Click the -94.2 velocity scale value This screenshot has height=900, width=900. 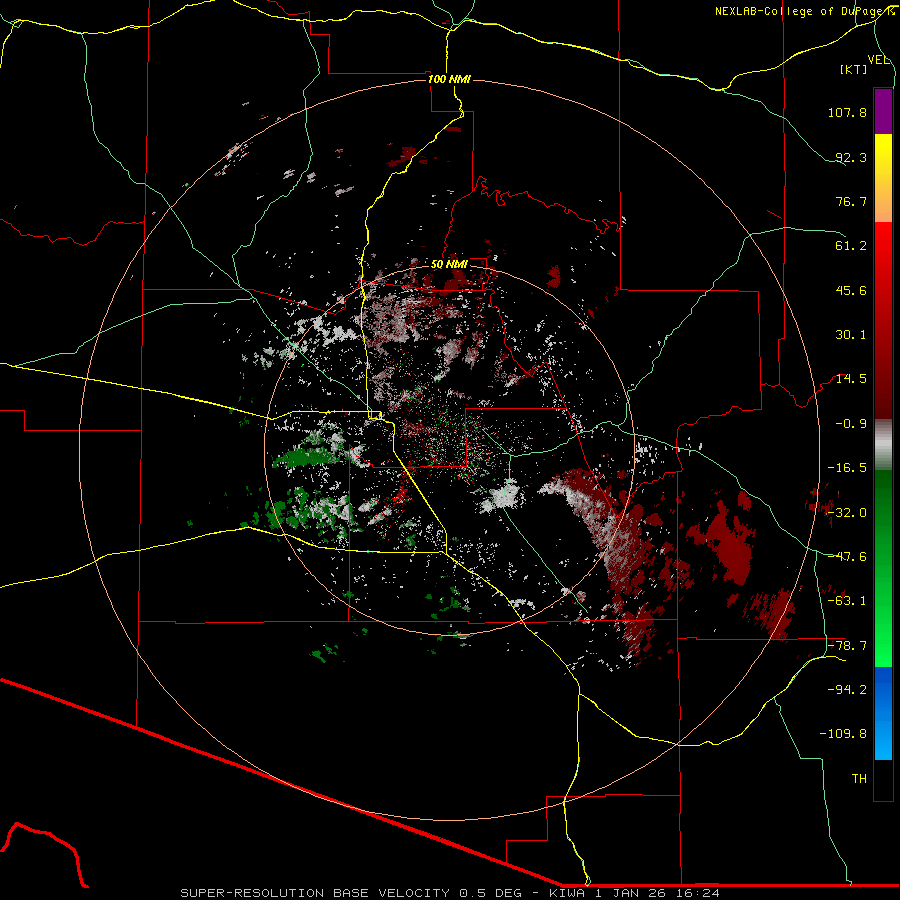click(x=847, y=690)
